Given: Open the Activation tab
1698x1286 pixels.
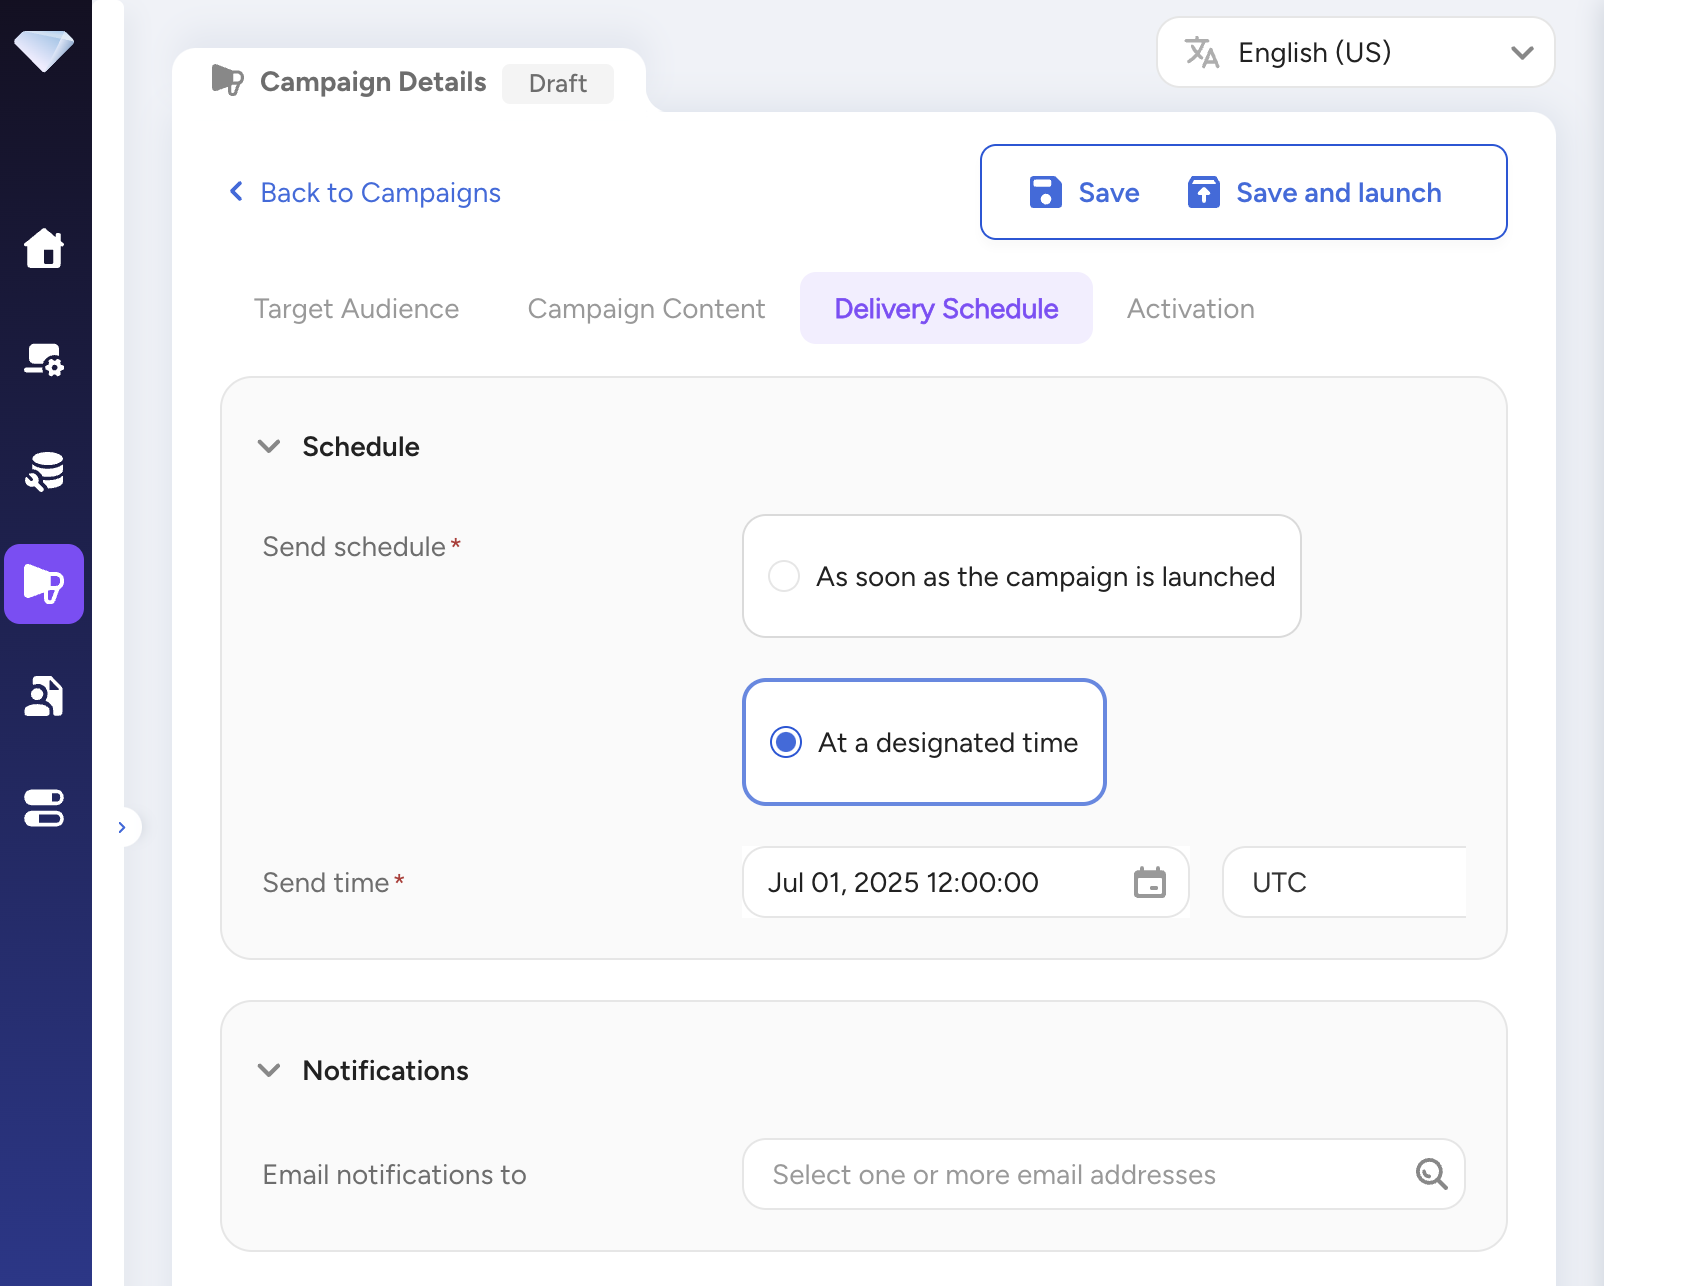Looking at the screenshot, I should pos(1190,308).
